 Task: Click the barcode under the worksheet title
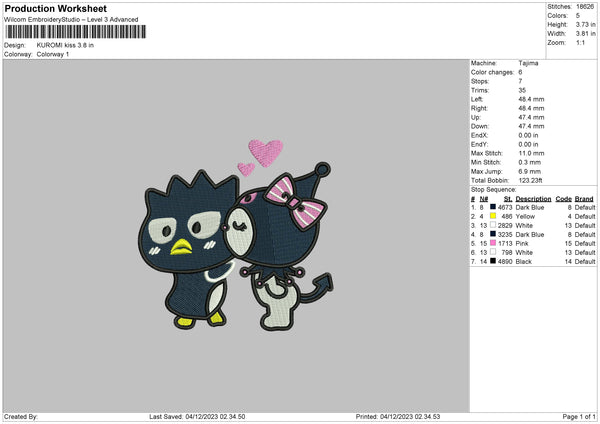coord(75,32)
